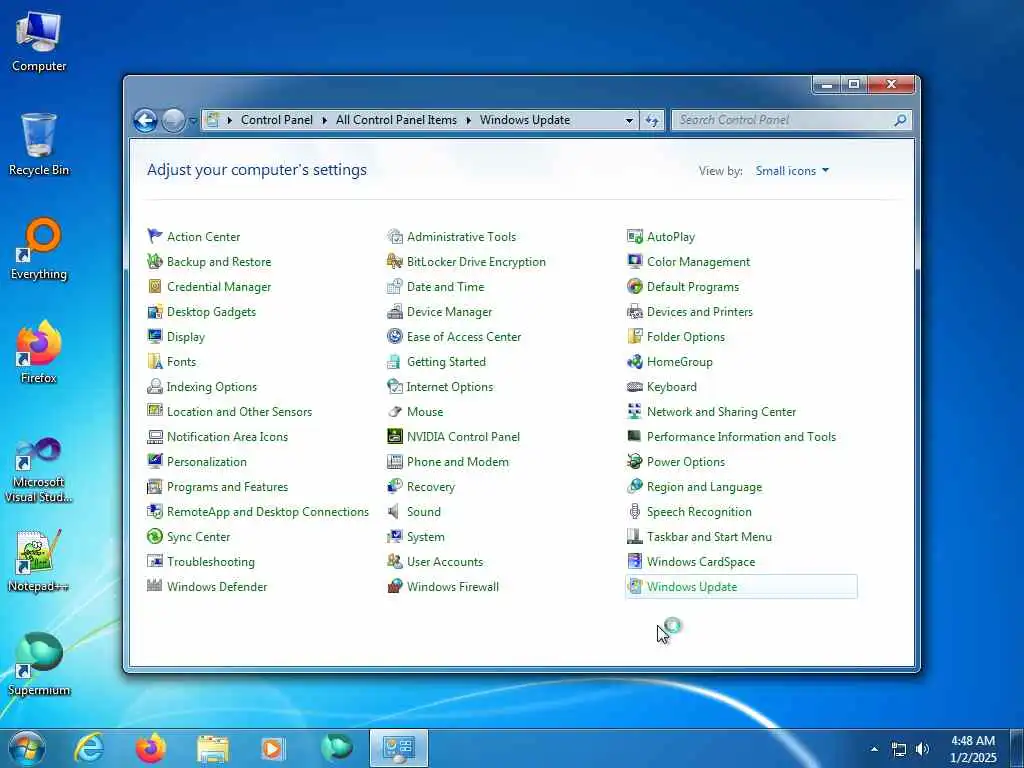Click the Backup and Restore icon
Image resolution: width=1024 pixels, height=768 pixels.
(155, 261)
